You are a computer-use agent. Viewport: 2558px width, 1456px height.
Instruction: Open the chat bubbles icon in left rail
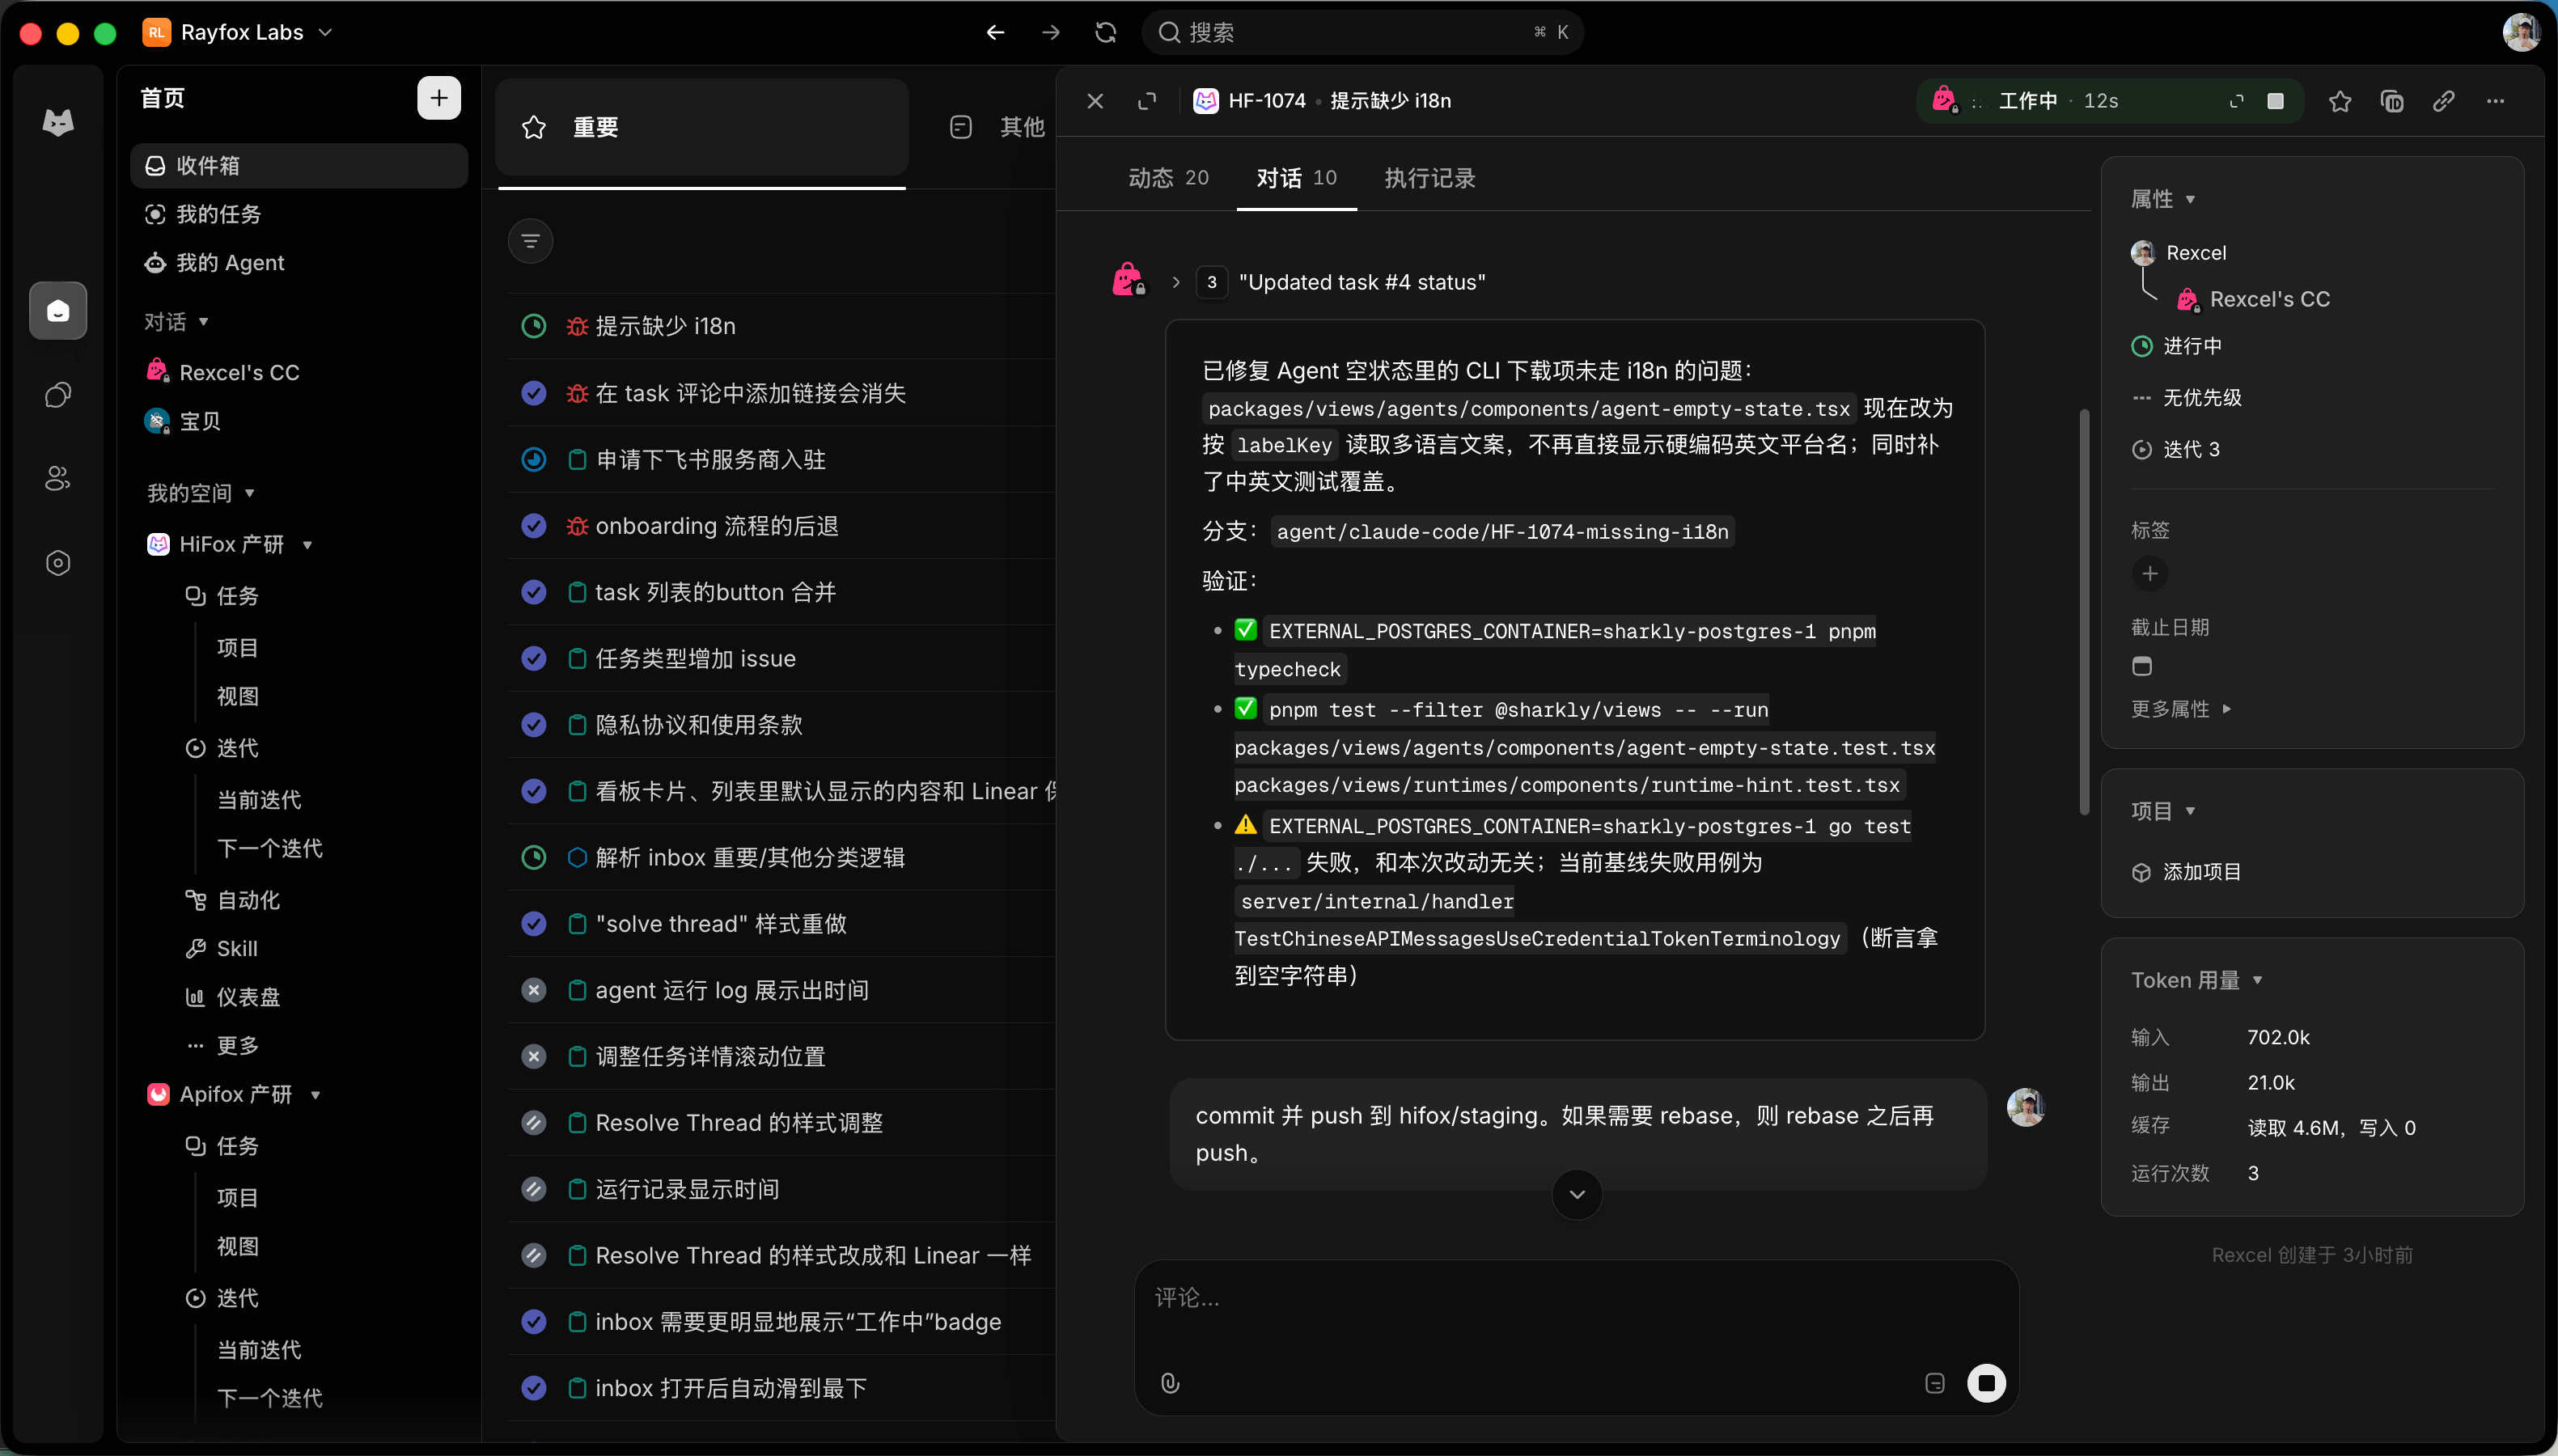(58, 395)
